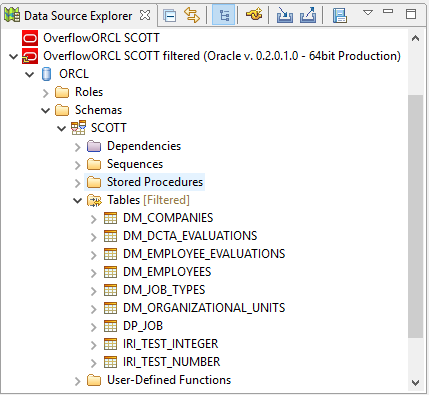
Task: Select the Sequences tree item
Action: (135, 164)
